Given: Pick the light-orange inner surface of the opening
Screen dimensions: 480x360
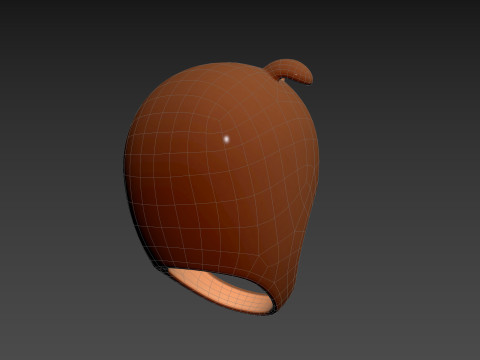Looking at the screenshot, I should [223, 292].
